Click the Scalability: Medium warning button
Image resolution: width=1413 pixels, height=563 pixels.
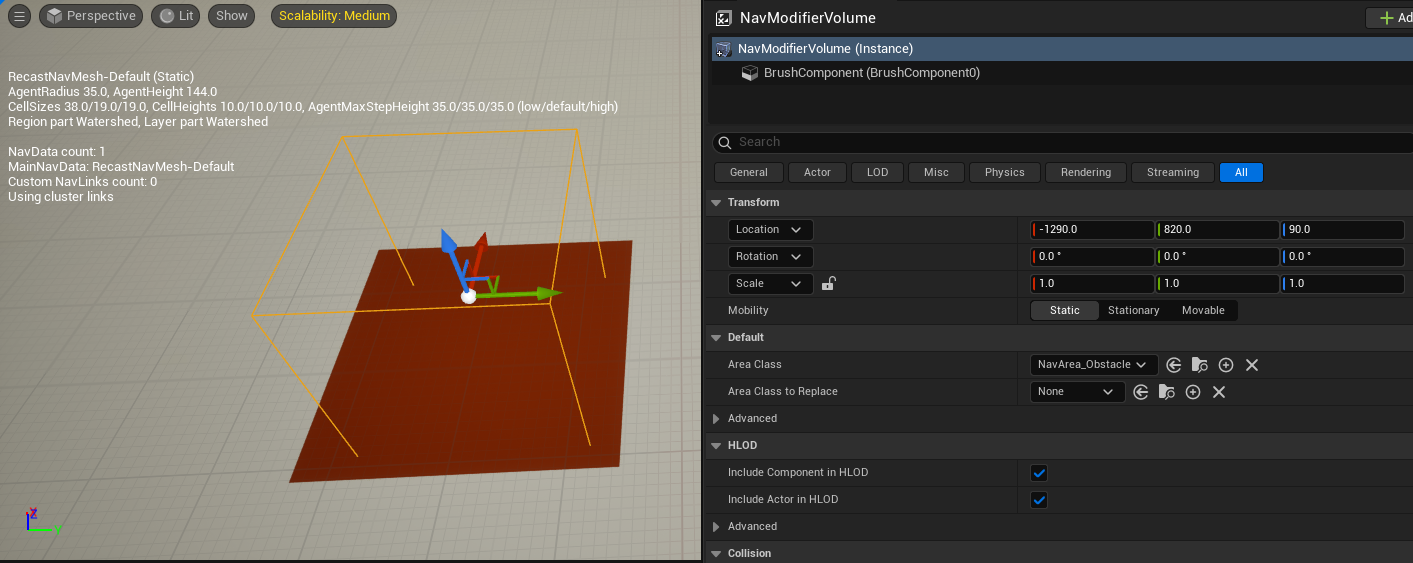(x=334, y=16)
